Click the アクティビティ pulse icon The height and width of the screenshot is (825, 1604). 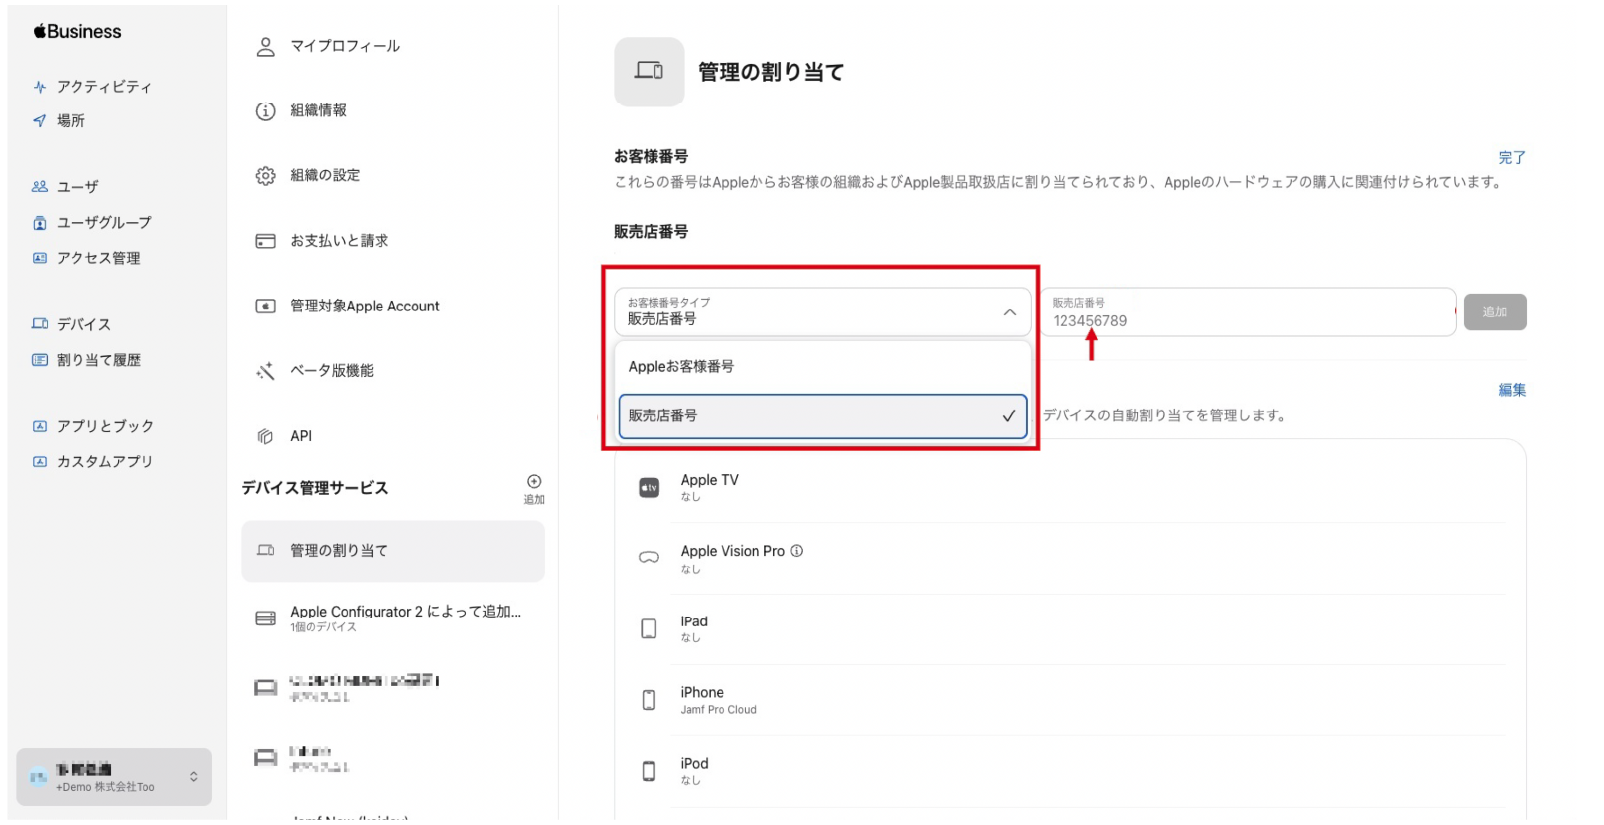(x=40, y=87)
